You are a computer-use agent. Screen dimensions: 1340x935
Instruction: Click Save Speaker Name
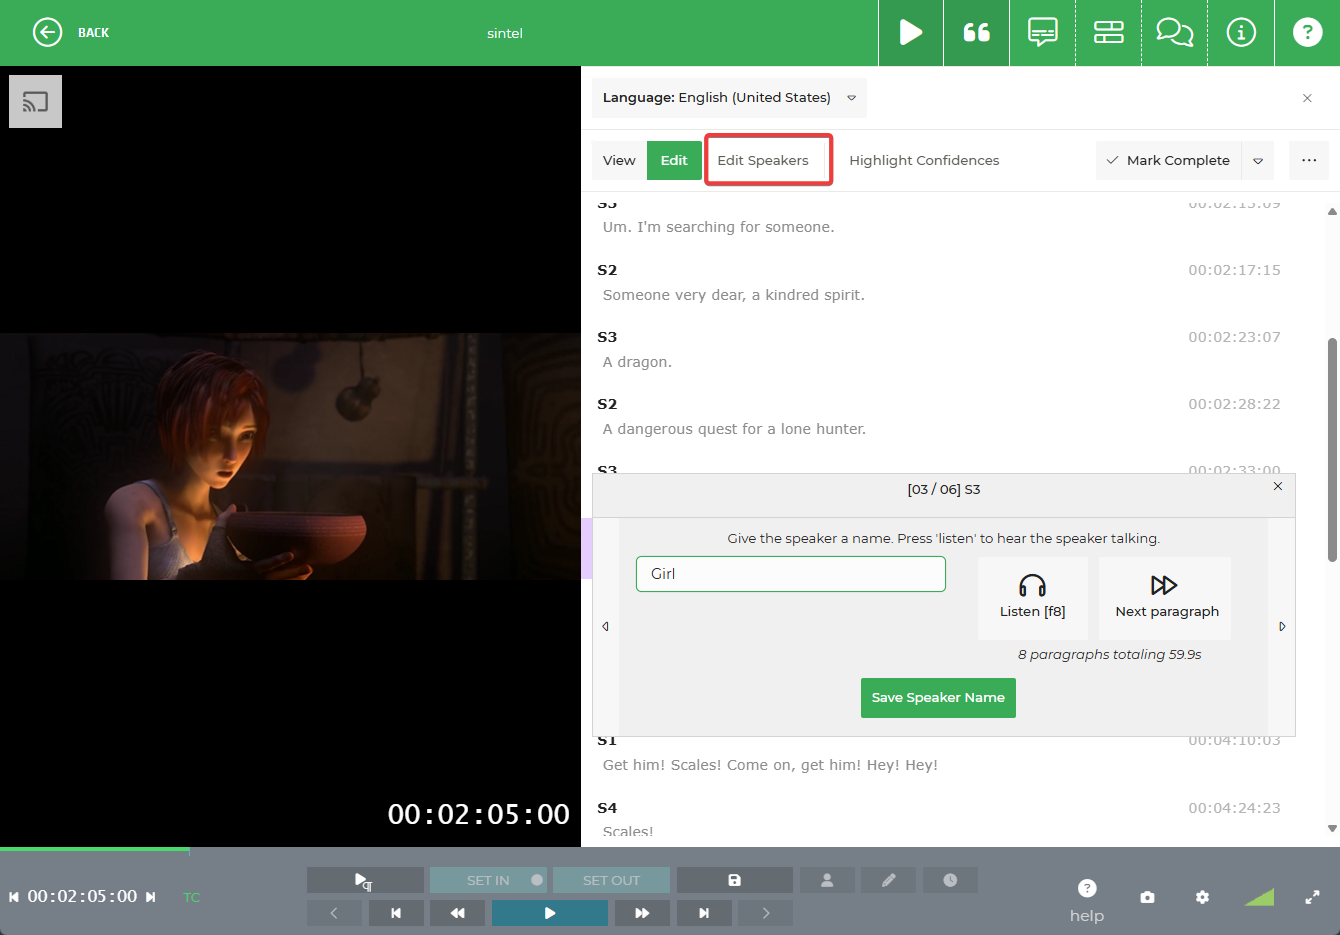tap(938, 698)
